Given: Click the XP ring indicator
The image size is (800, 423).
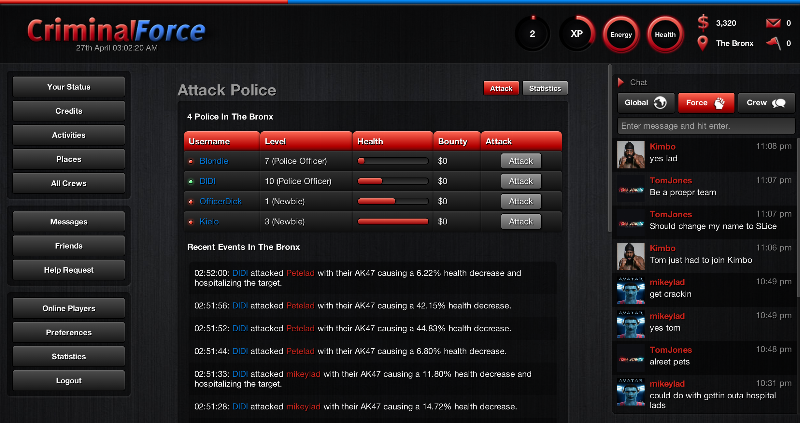Looking at the screenshot, I should tap(577, 34).
